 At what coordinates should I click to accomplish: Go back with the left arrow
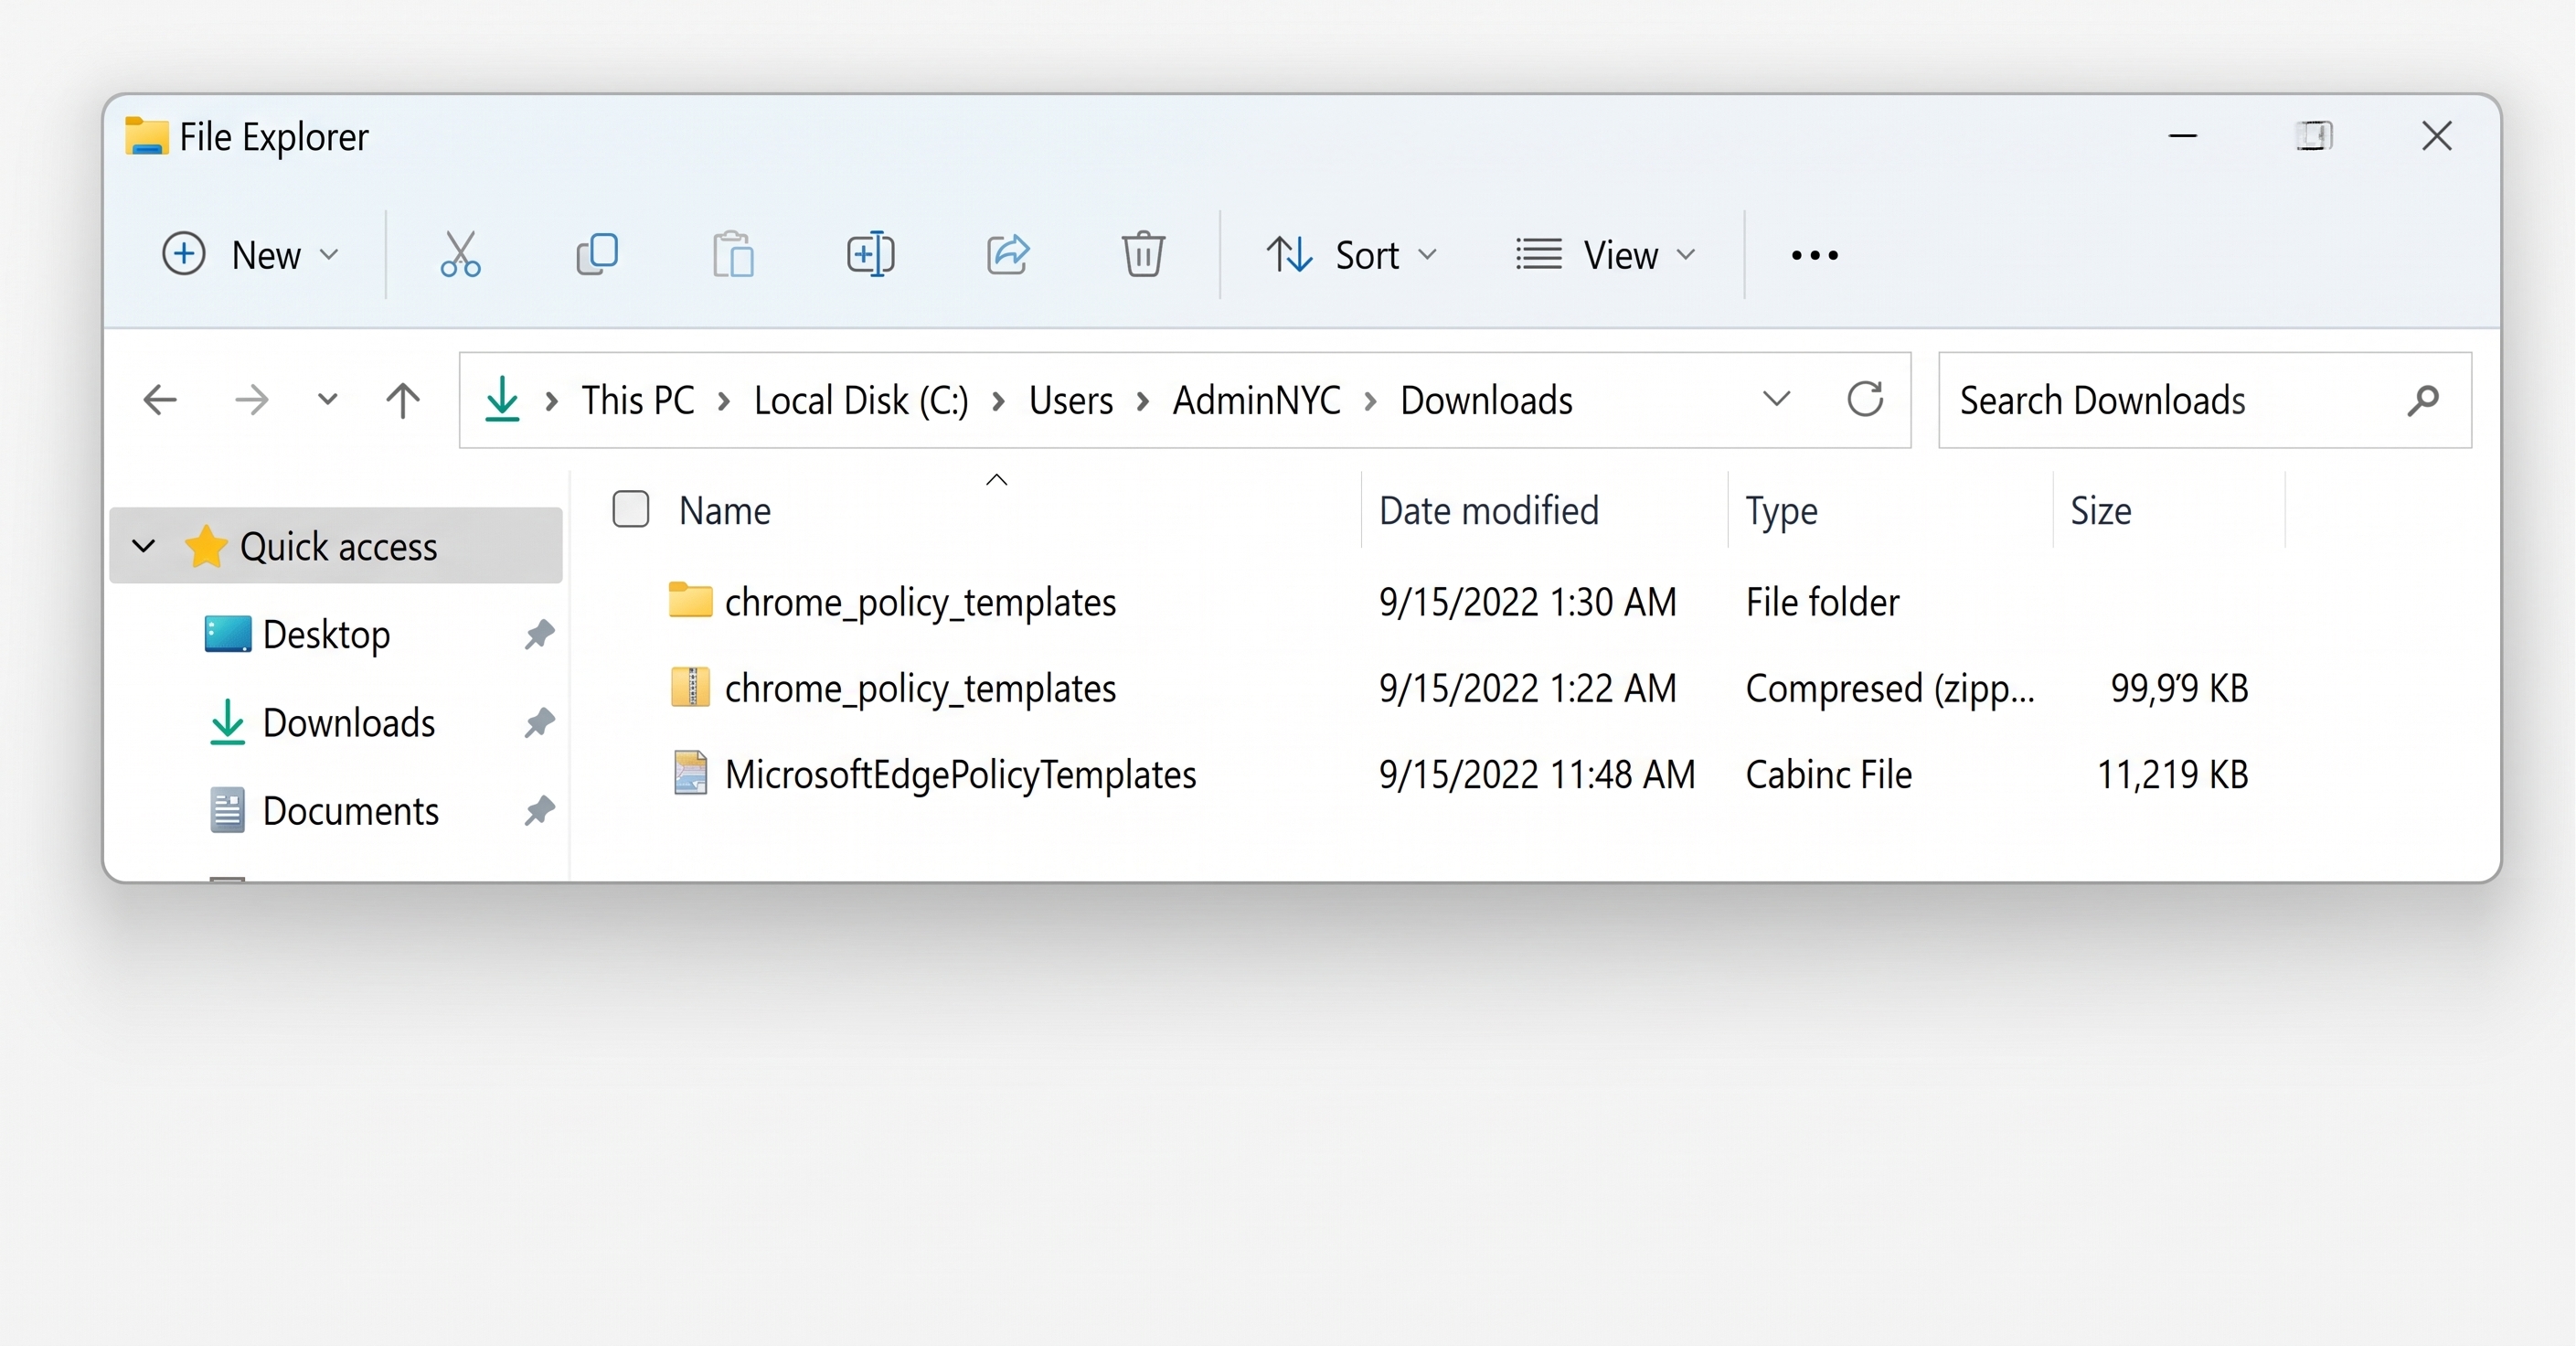tap(160, 400)
